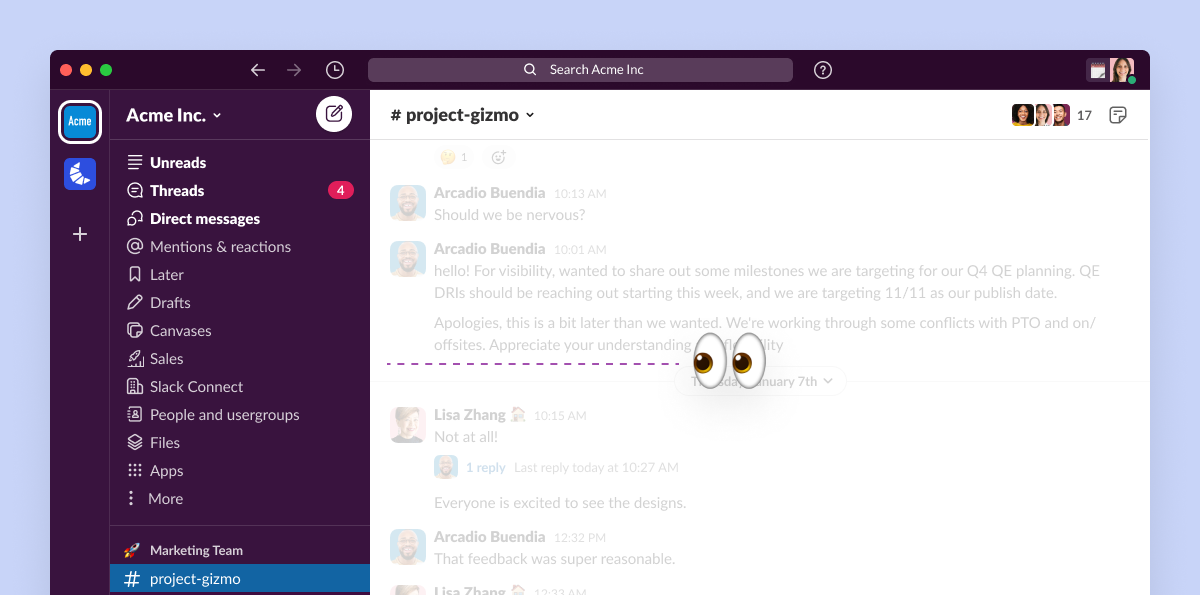The width and height of the screenshot is (1200, 595).
Task: Toggle the thinking-face reaction
Action: [452, 156]
